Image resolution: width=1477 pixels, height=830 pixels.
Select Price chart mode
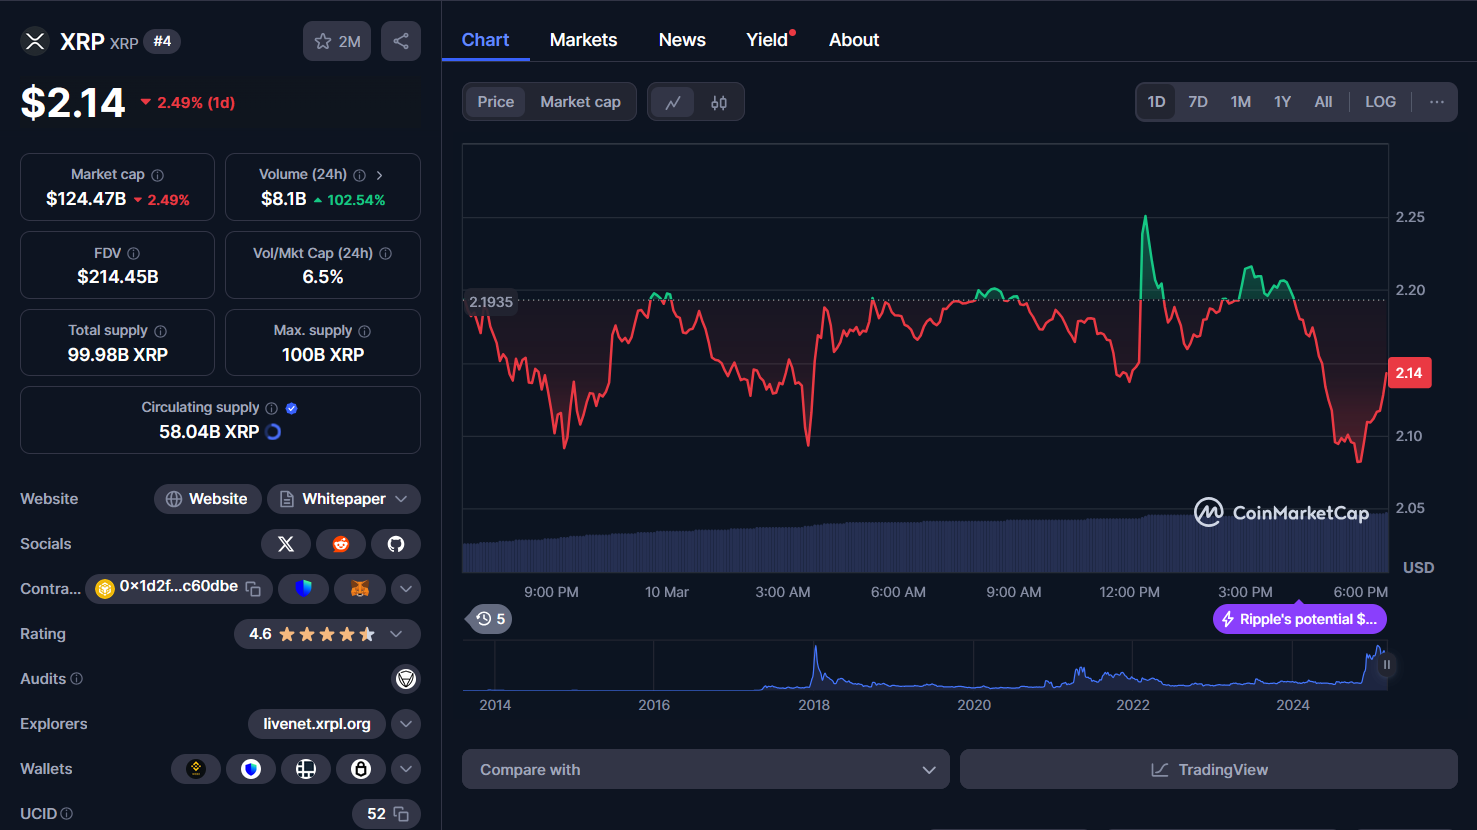point(495,102)
